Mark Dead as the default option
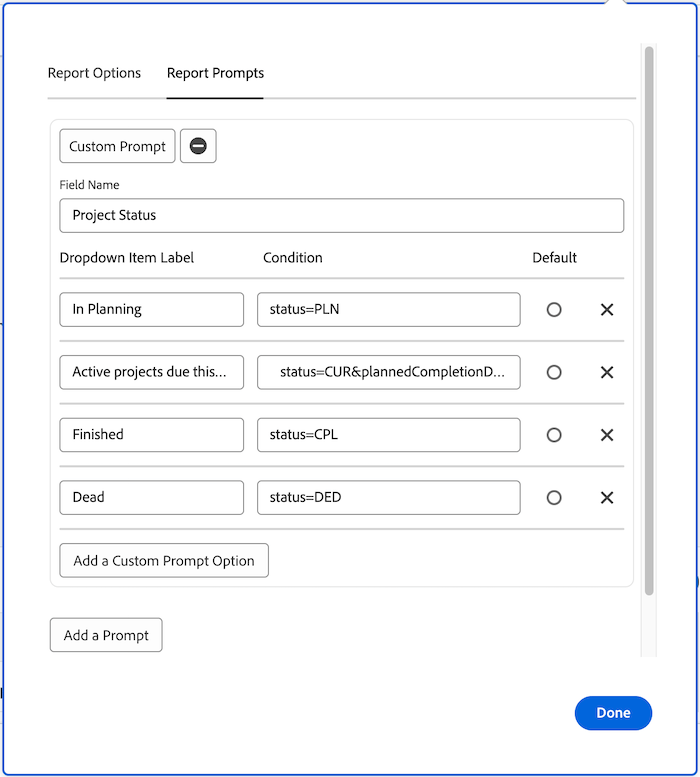Screen dimensions: 700x777 pyautogui.click(x=554, y=497)
